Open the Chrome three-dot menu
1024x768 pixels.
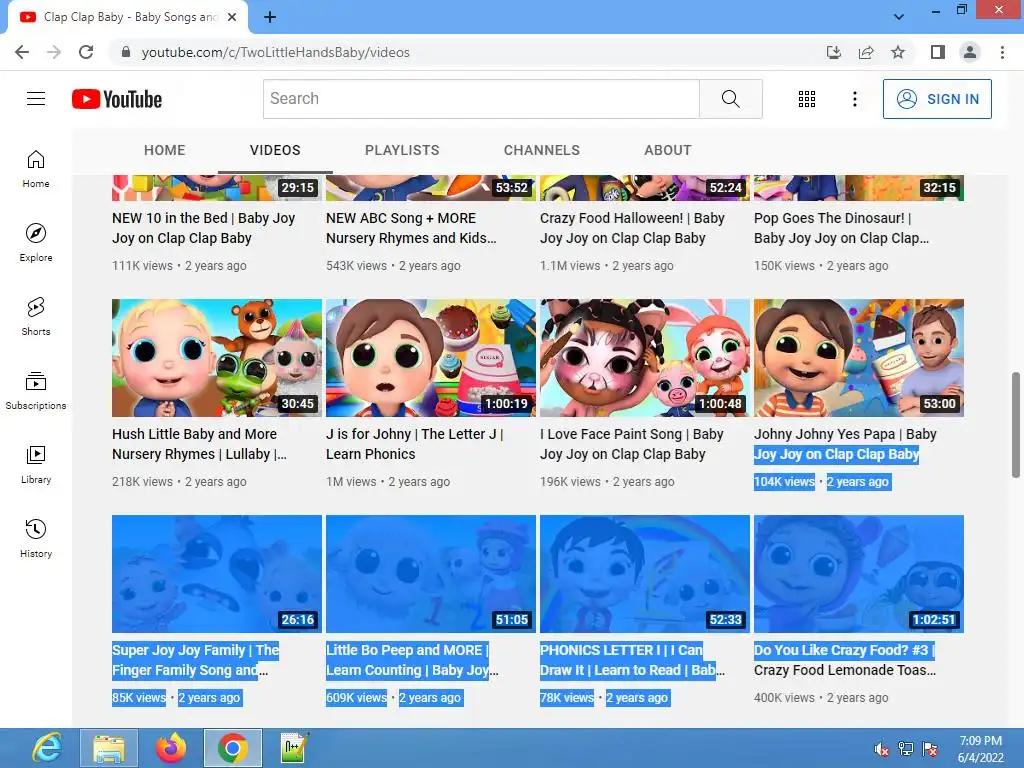click(1002, 52)
